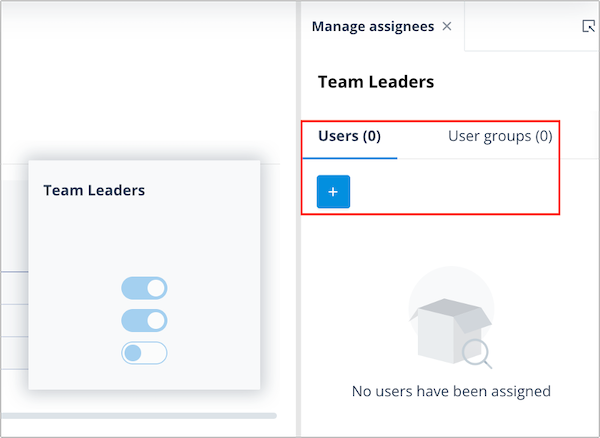
Task: Open the Manage assignees panel tab
Action: (x=373, y=26)
